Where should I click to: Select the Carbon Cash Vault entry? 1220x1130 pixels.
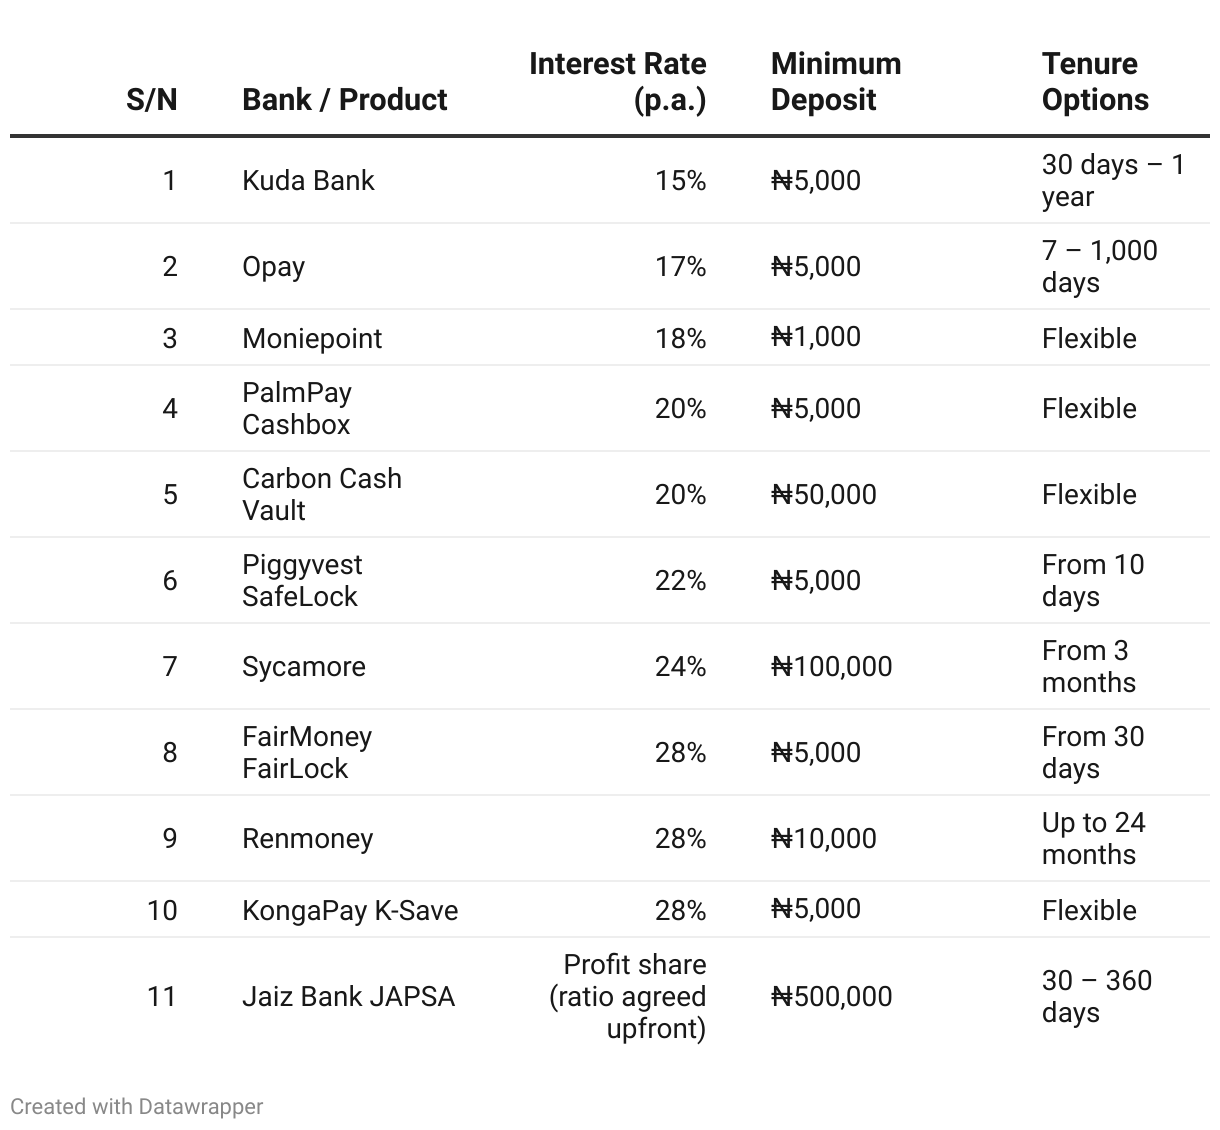pos(322,494)
